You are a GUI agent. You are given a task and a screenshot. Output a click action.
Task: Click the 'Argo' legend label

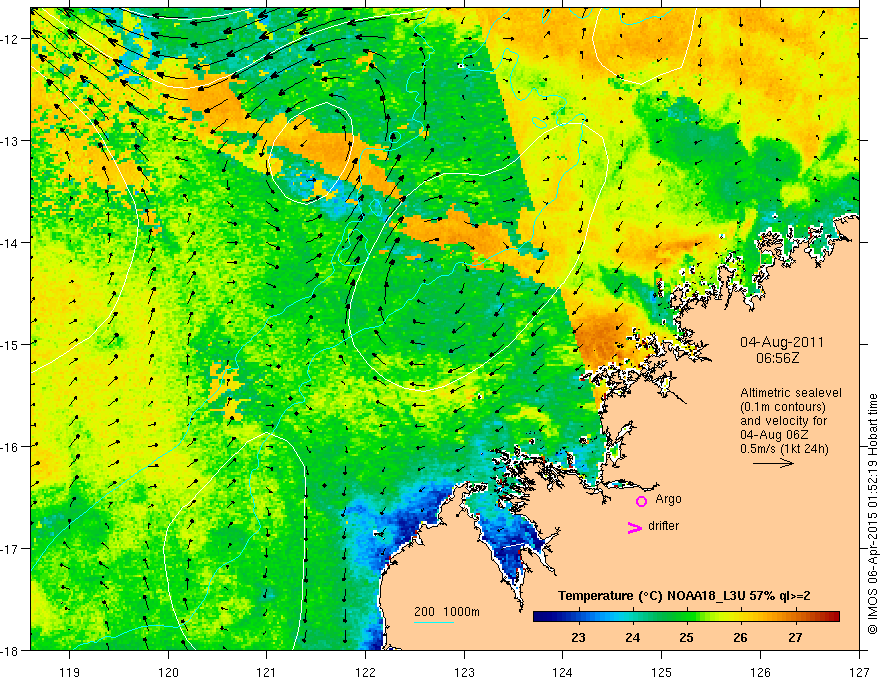[x=668, y=499]
